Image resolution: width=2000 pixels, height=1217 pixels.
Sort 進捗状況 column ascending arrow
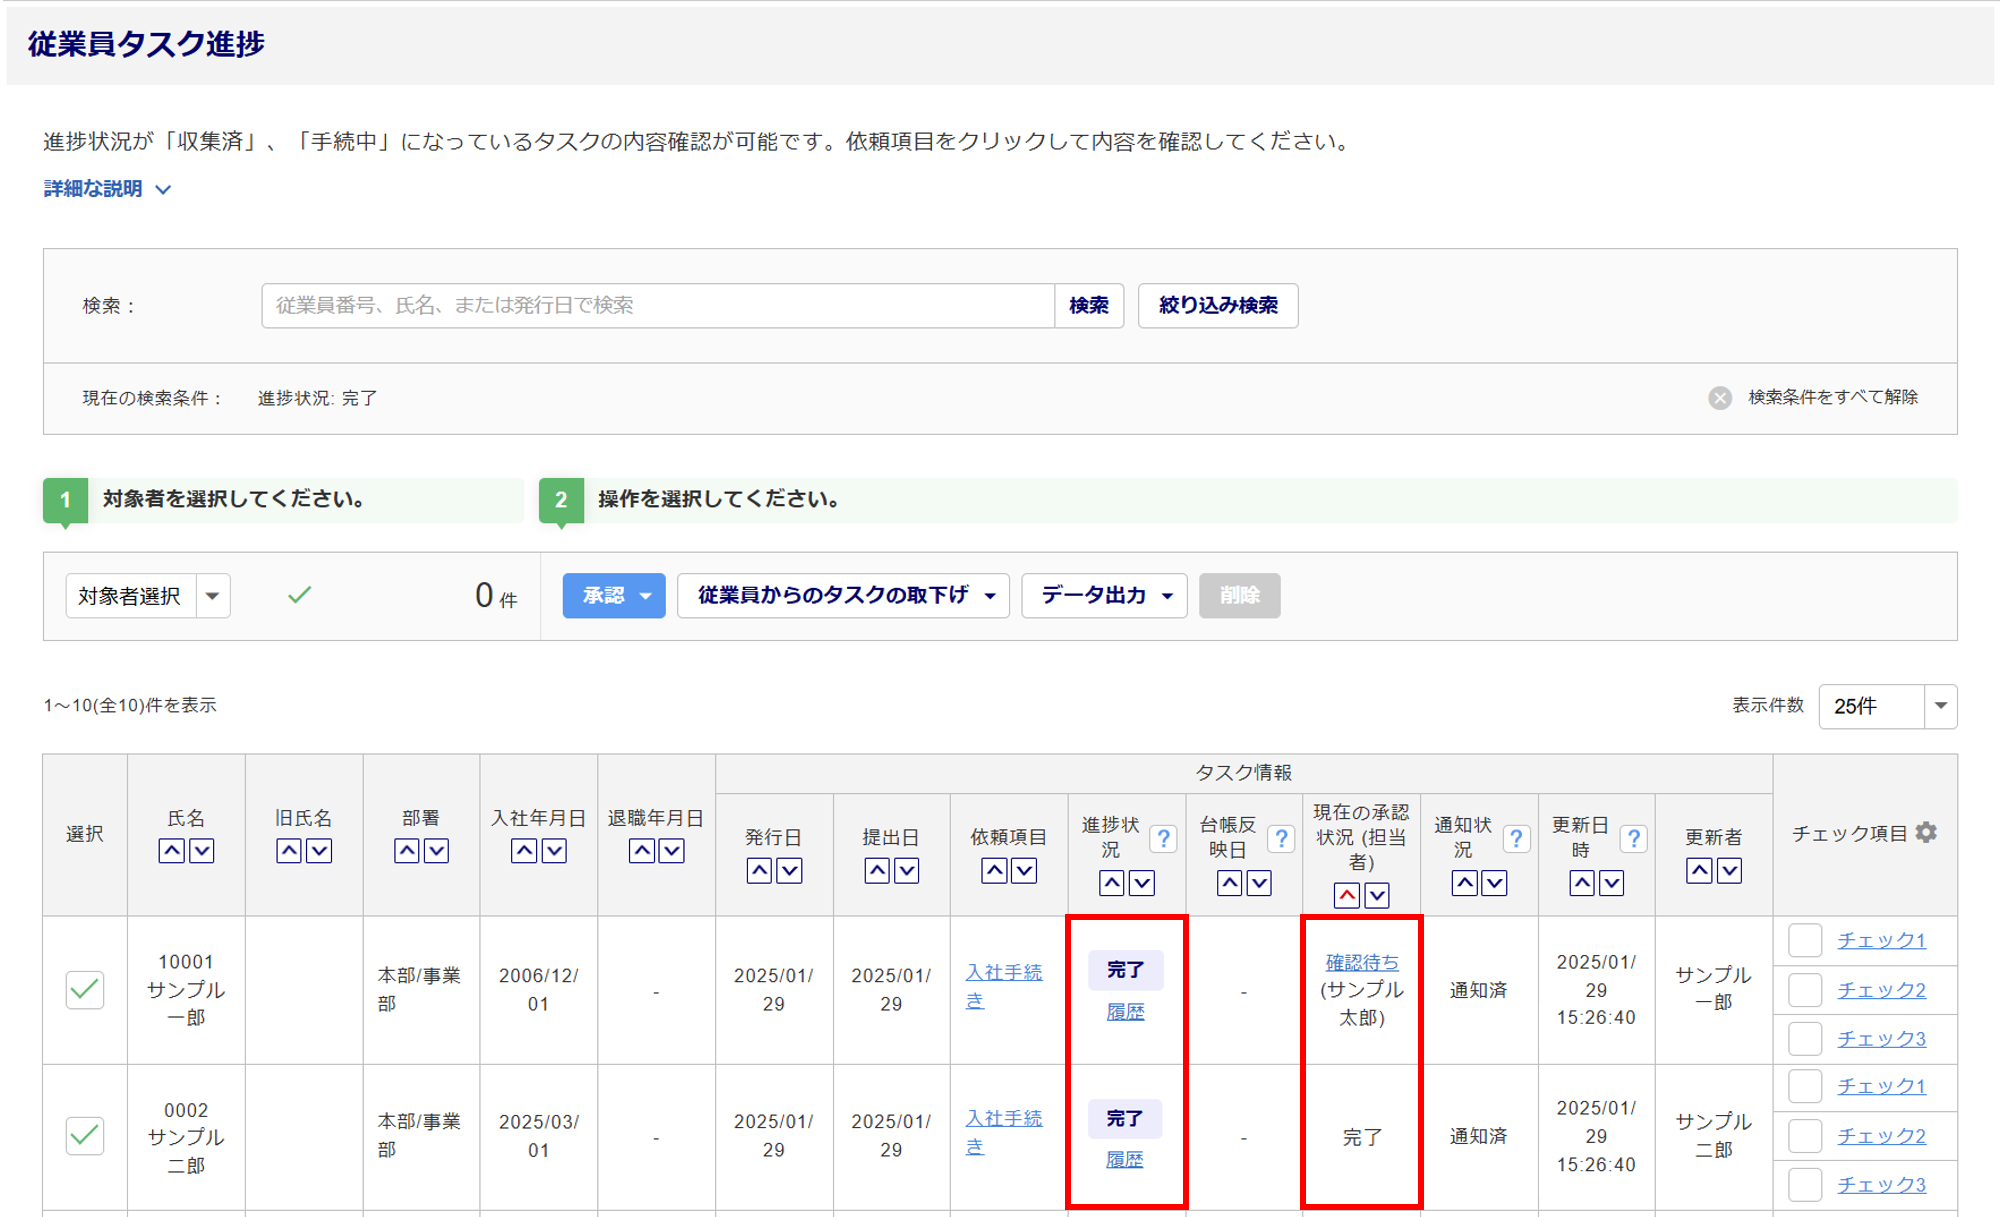pos(1112,883)
